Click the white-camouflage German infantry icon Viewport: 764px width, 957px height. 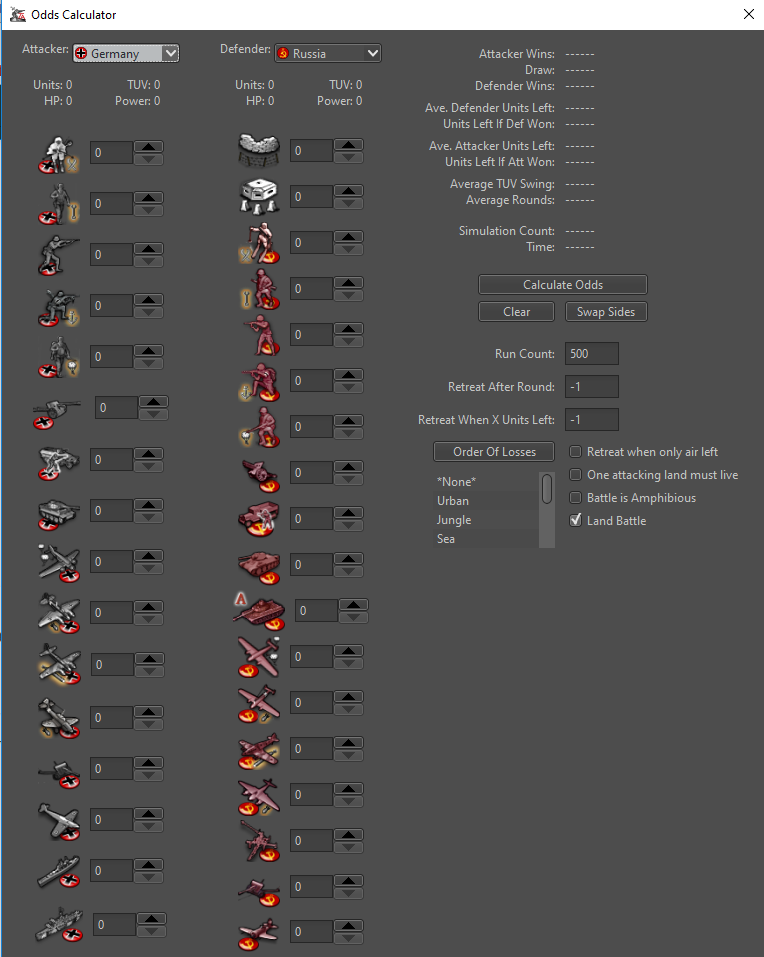pos(59,154)
